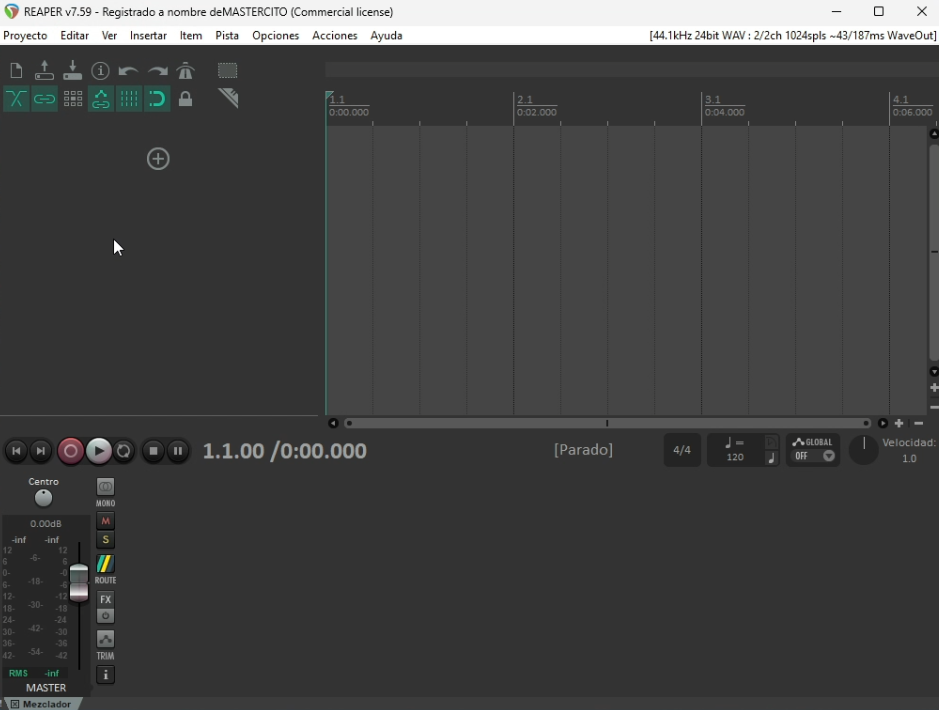This screenshot has width=939, height=710.
Task: Toggle the locking padlock icon
Action: point(185,99)
